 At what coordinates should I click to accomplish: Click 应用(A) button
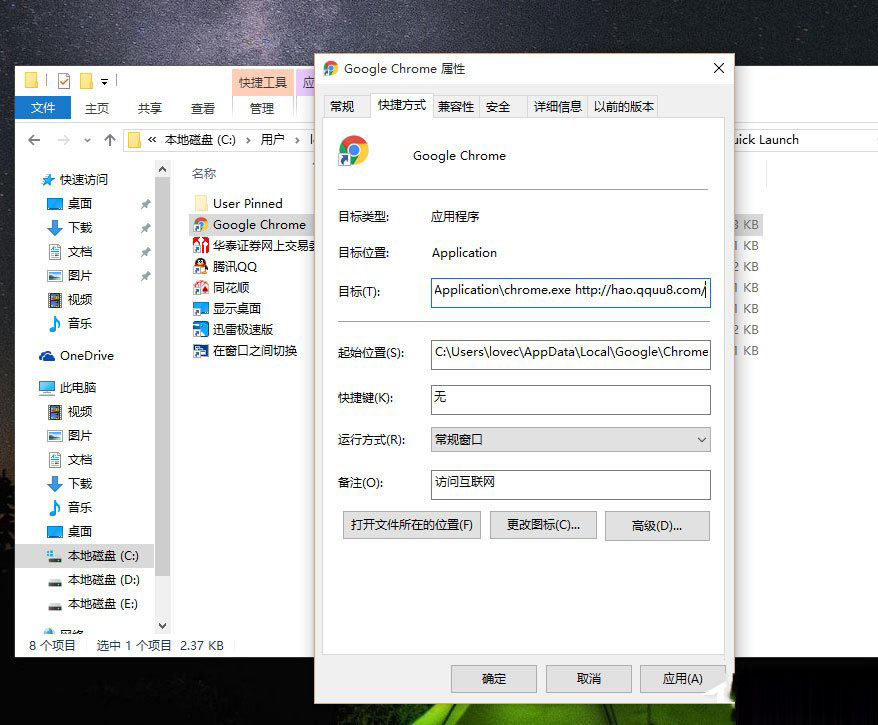pos(682,679)
